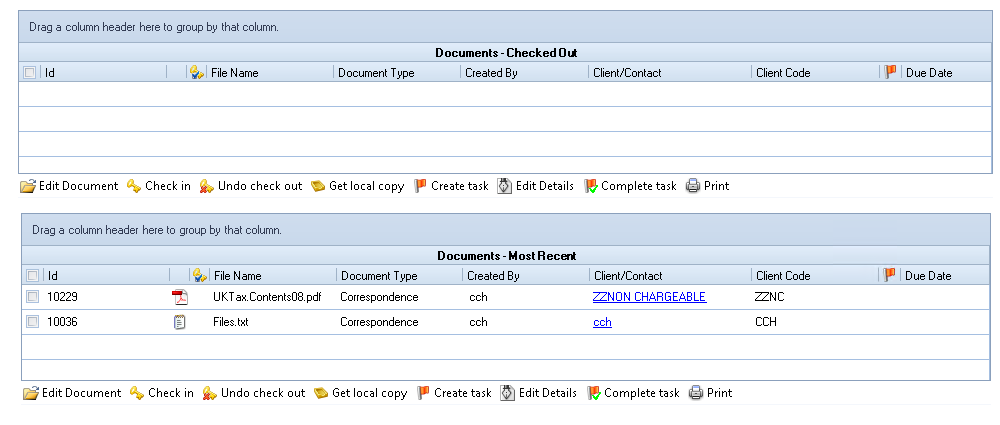Click flag column icon in Most Recent header
Screen dimensions: 1000x425
click(x=889, y=275)
